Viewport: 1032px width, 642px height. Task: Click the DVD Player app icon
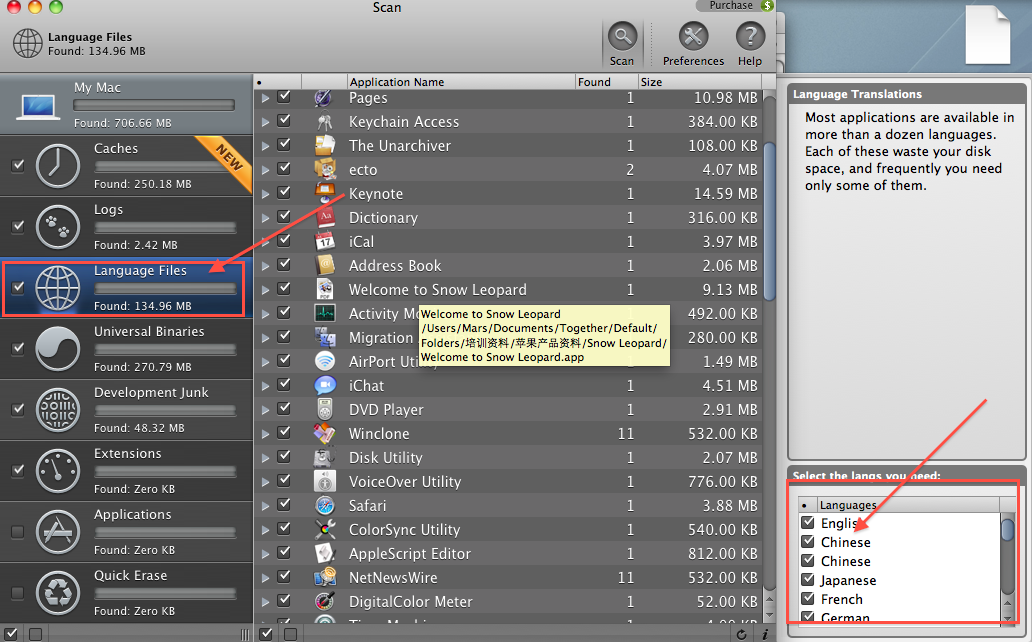point(324,409)
